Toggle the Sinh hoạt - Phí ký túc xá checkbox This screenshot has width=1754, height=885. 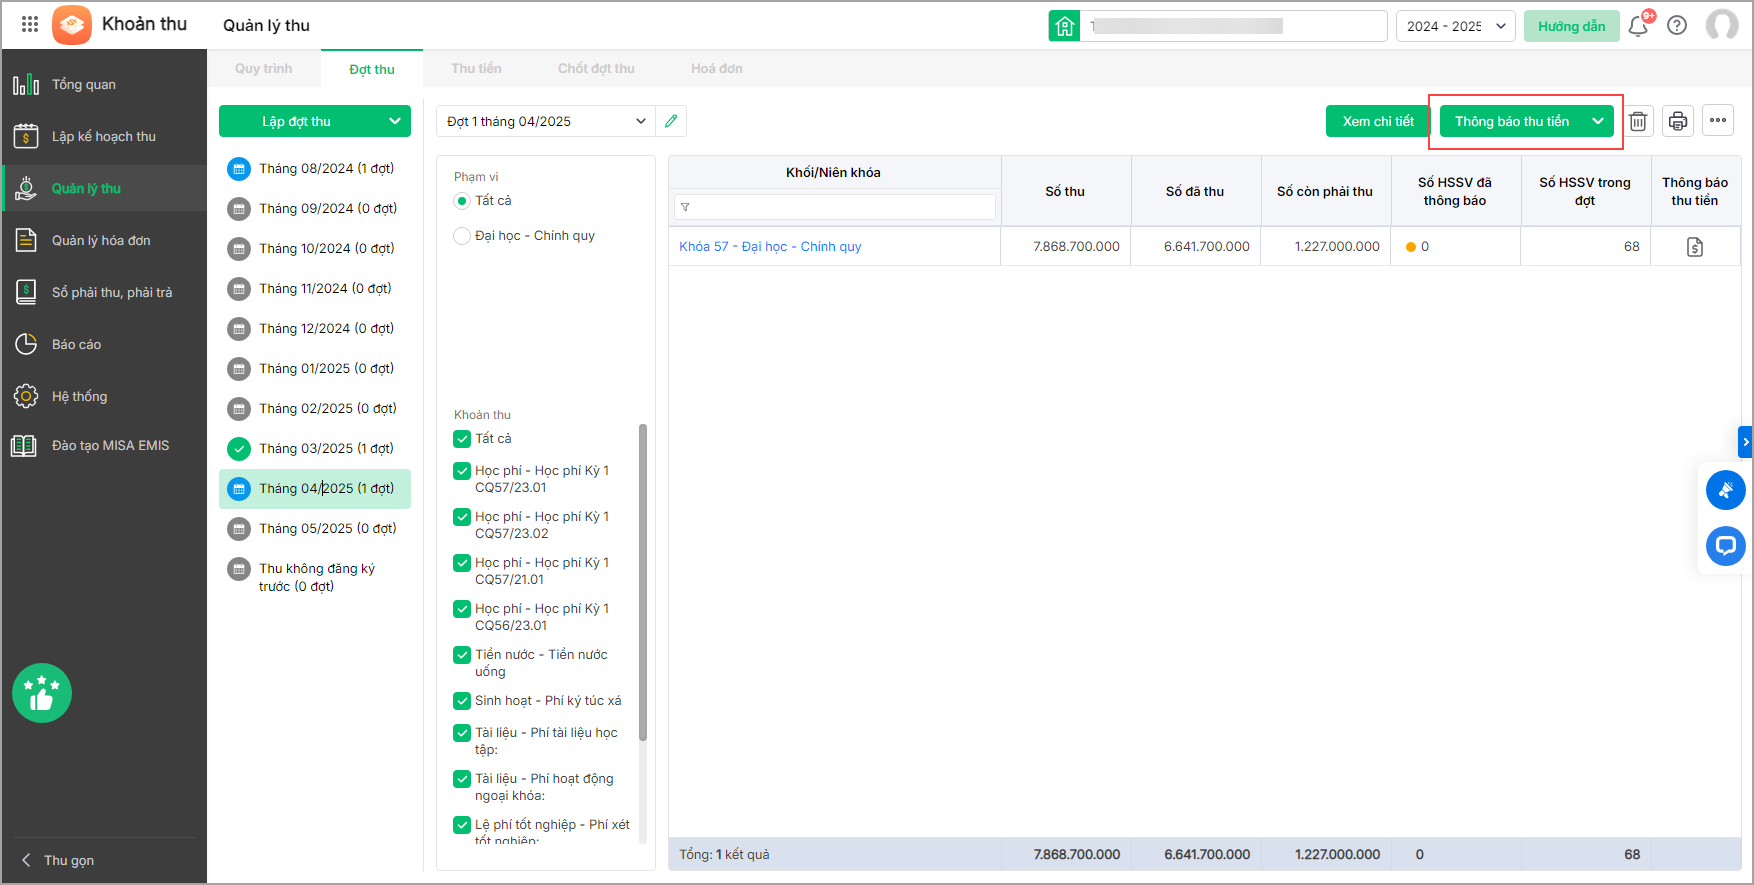click(x=462, y=701)
